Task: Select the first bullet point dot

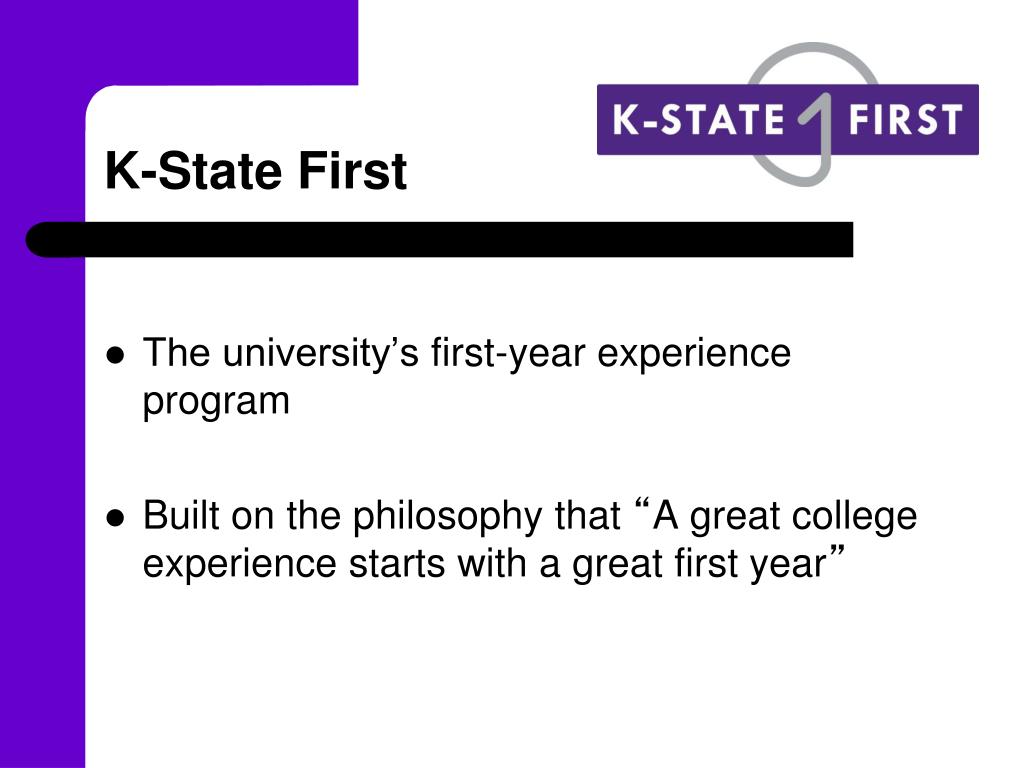Action: pyautogui.click(x=115, y=356)
